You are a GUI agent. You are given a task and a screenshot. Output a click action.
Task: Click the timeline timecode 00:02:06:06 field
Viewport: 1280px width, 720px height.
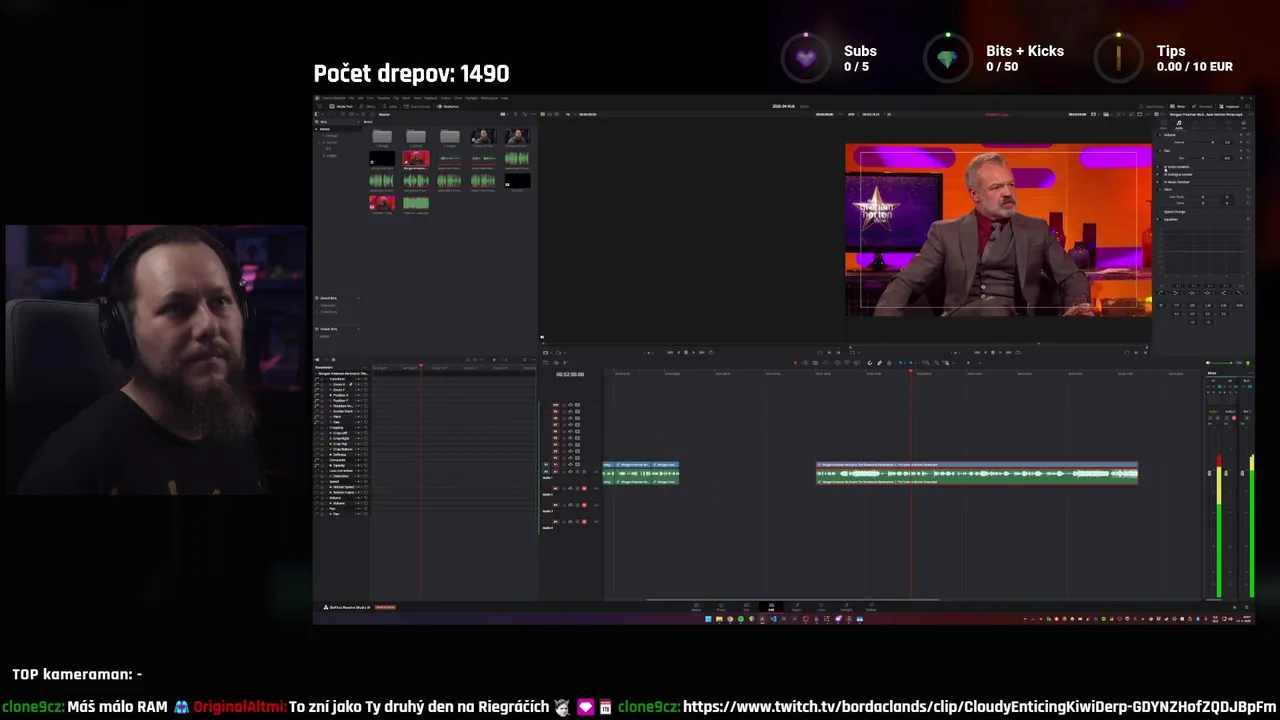(570, 374)
